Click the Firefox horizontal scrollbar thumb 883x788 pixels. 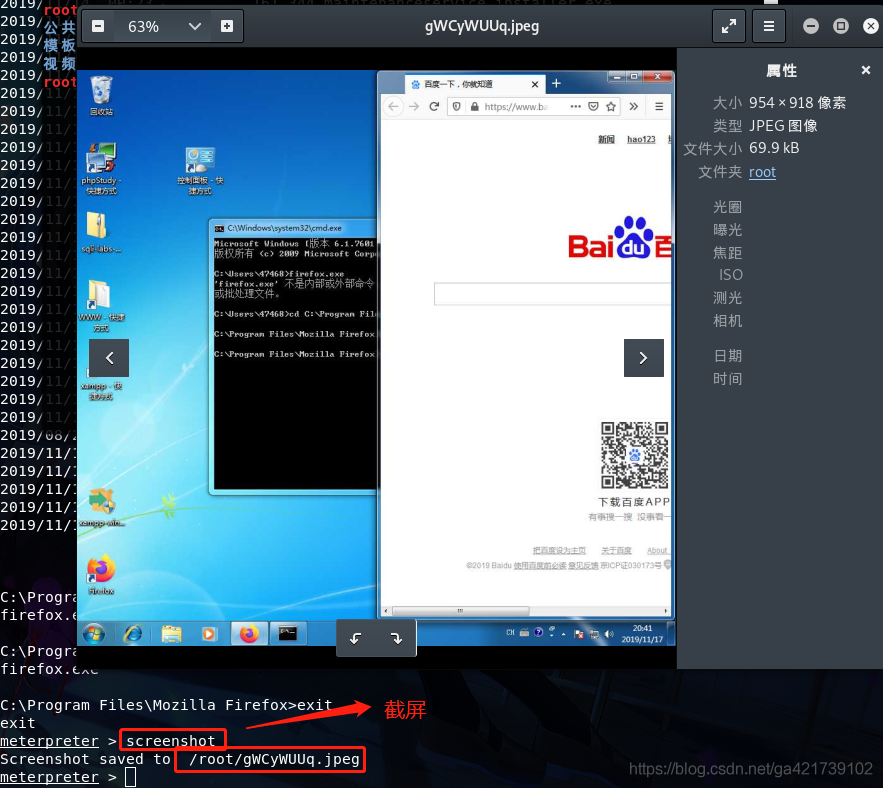click(x=460, y=611)
